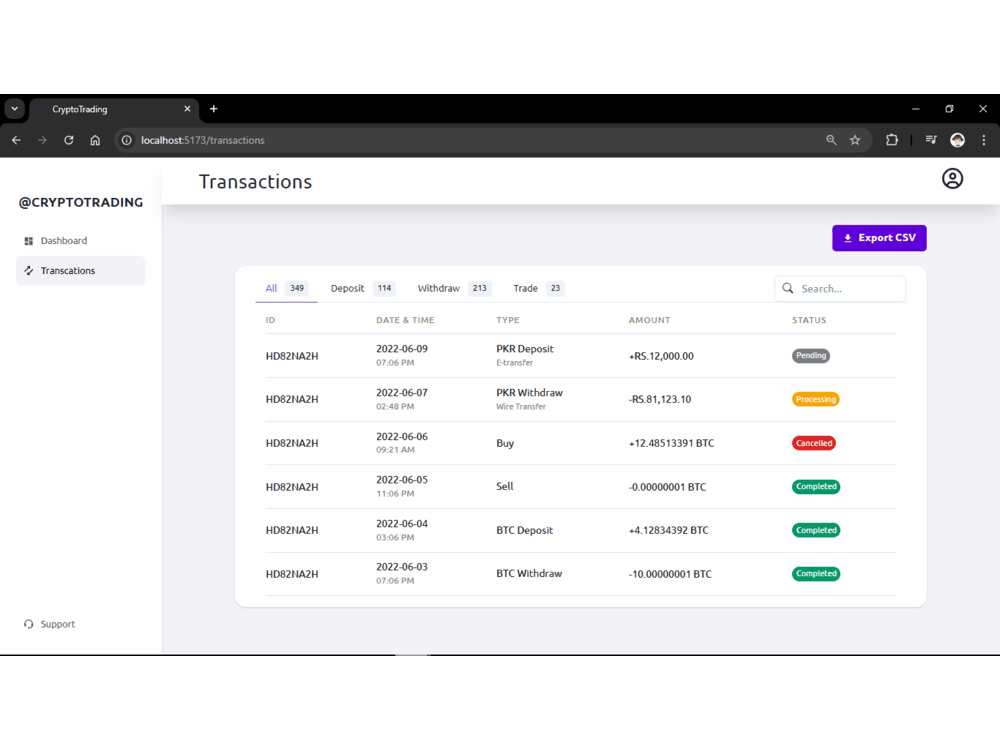
Task: Open Transcations from the sidebar
Action: click(x=80, y=270)
